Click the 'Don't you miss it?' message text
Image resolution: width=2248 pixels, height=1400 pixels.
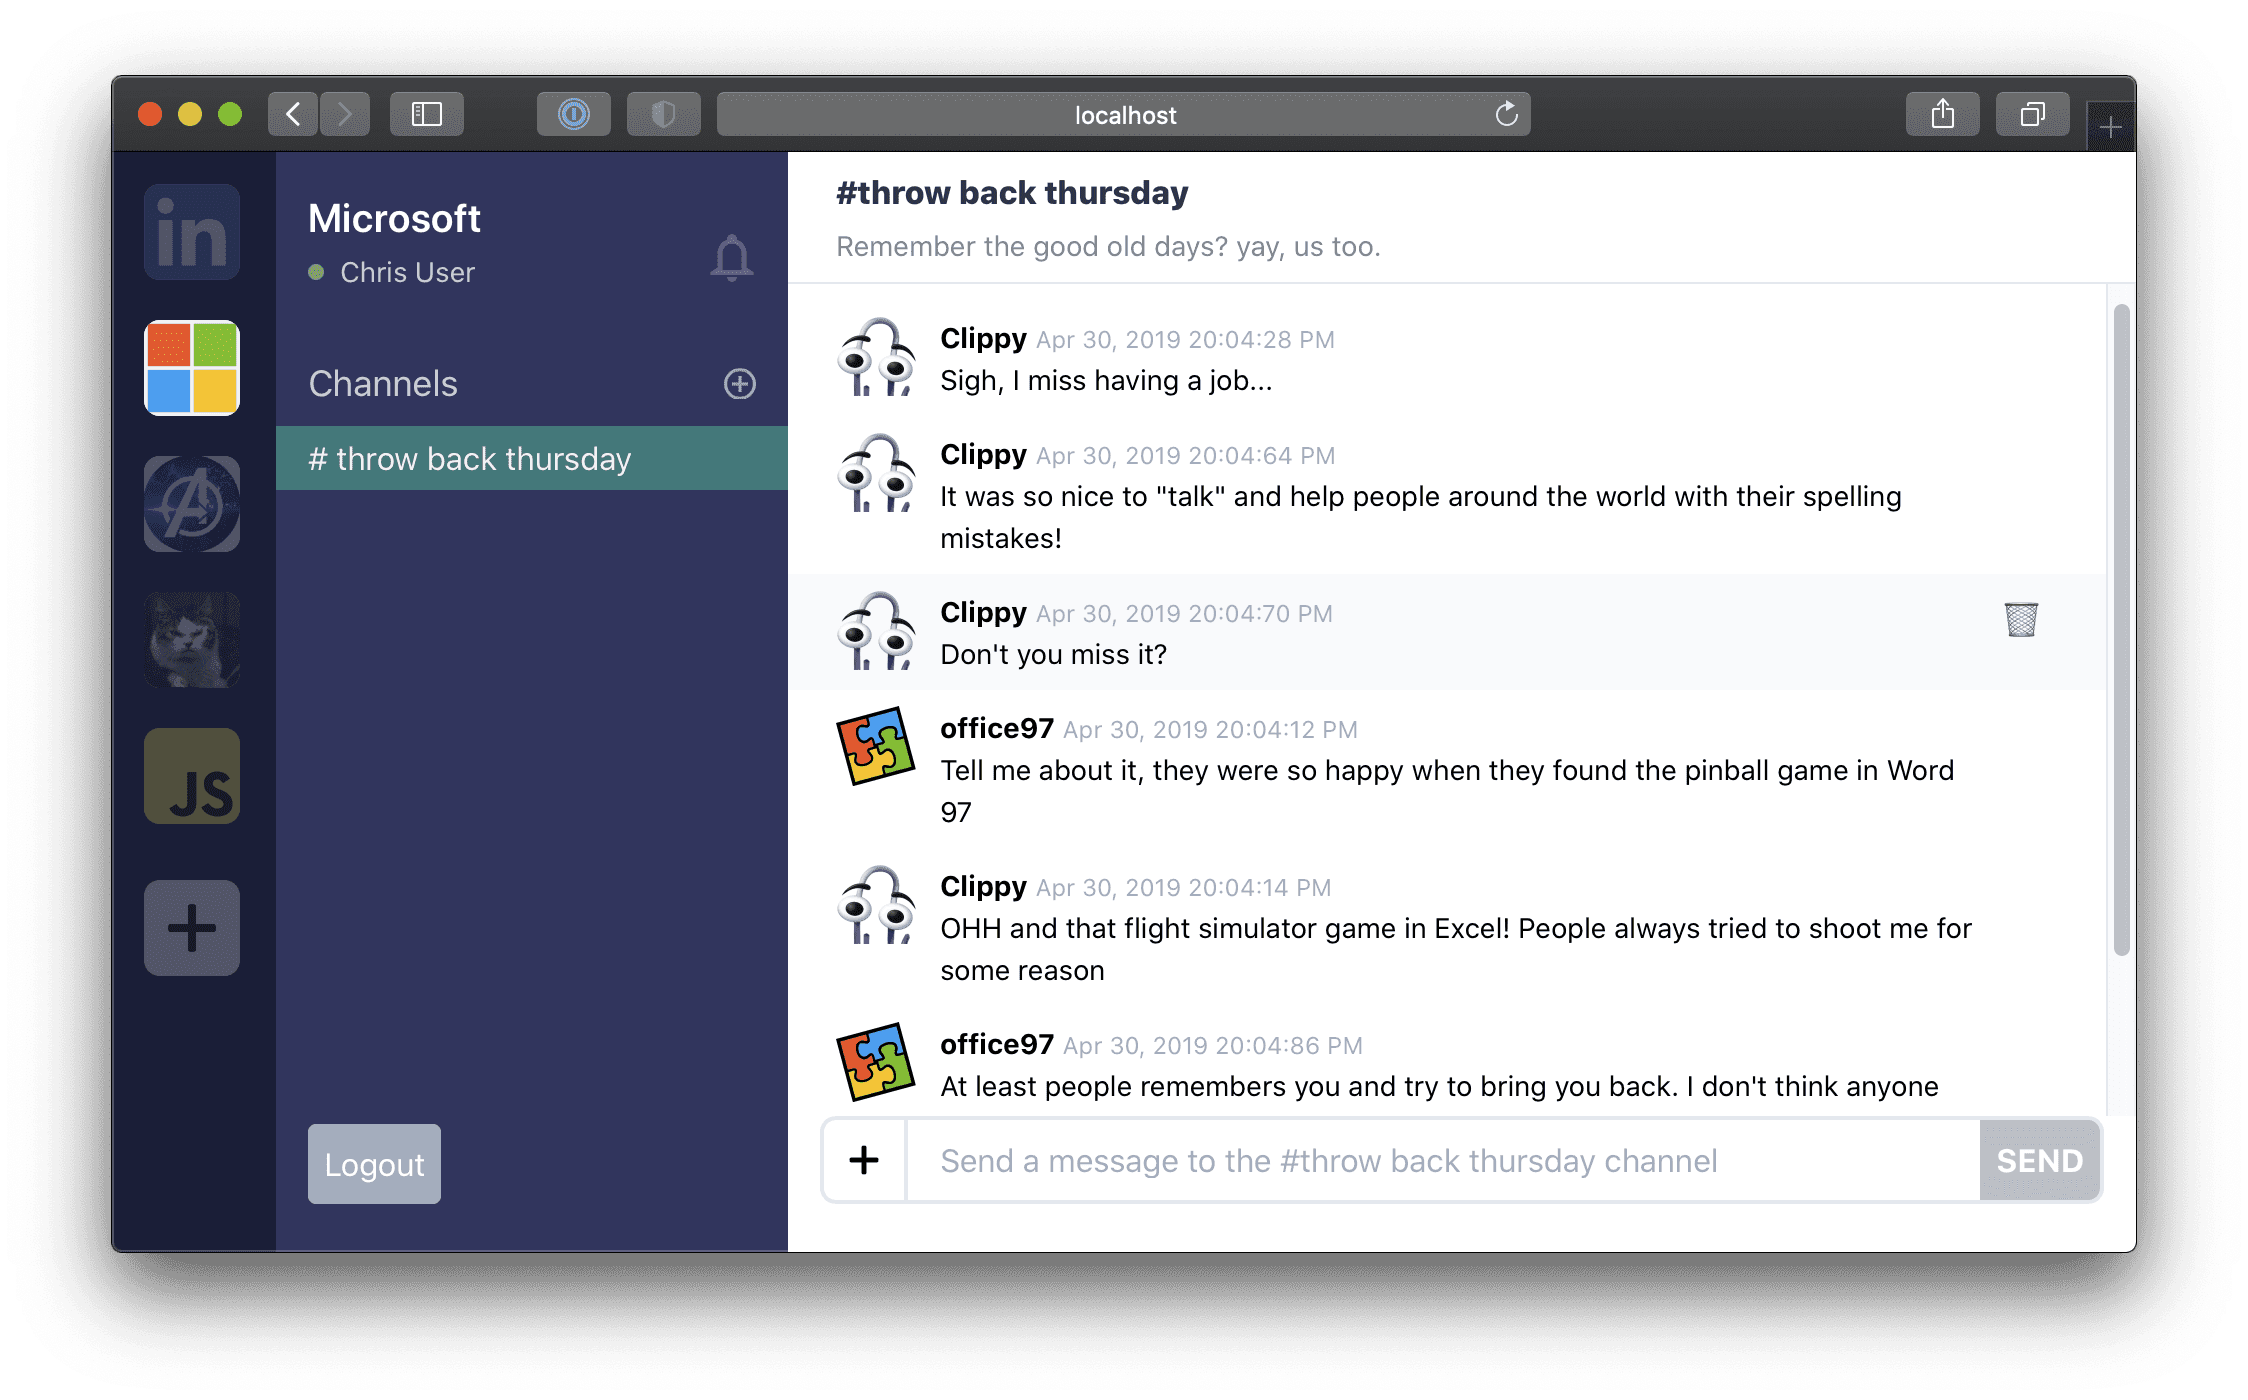[x=1053, y=654]
